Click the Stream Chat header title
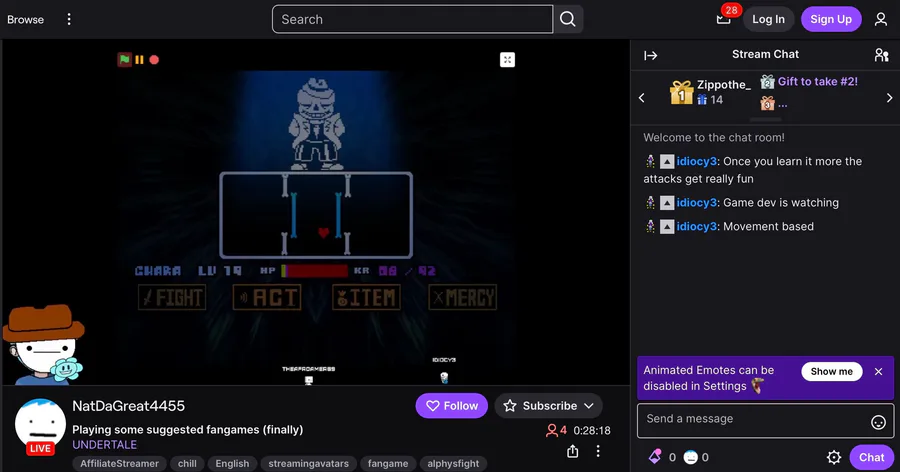 click(765, 55)
